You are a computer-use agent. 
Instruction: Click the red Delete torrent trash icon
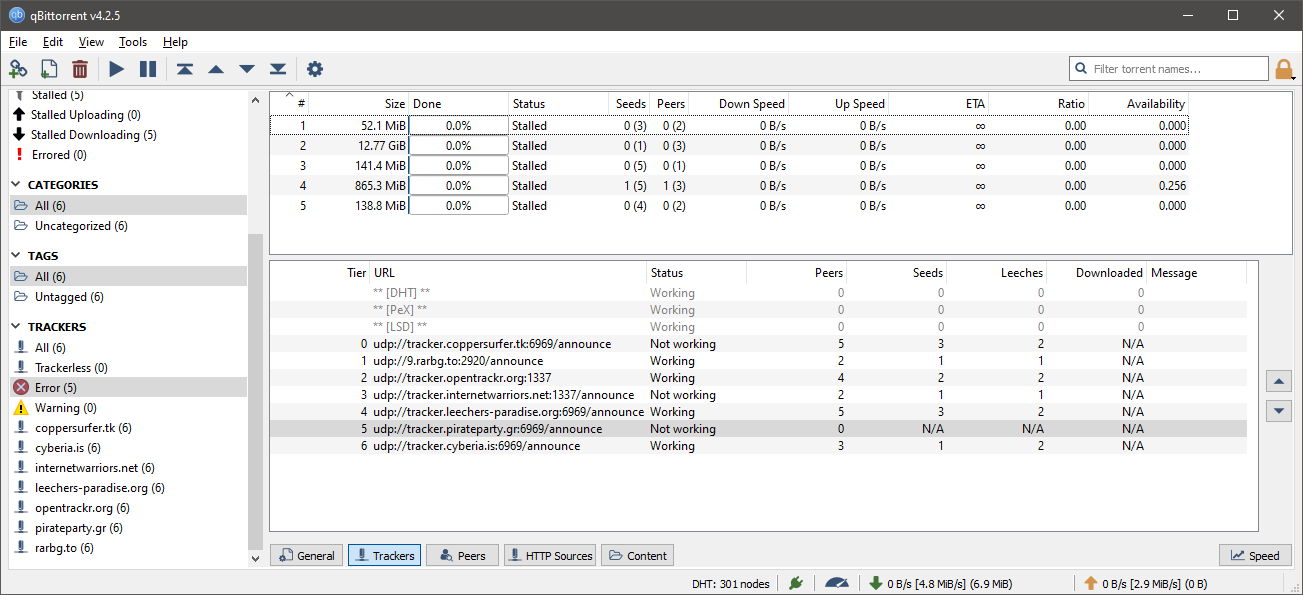[x=80, y=69]
